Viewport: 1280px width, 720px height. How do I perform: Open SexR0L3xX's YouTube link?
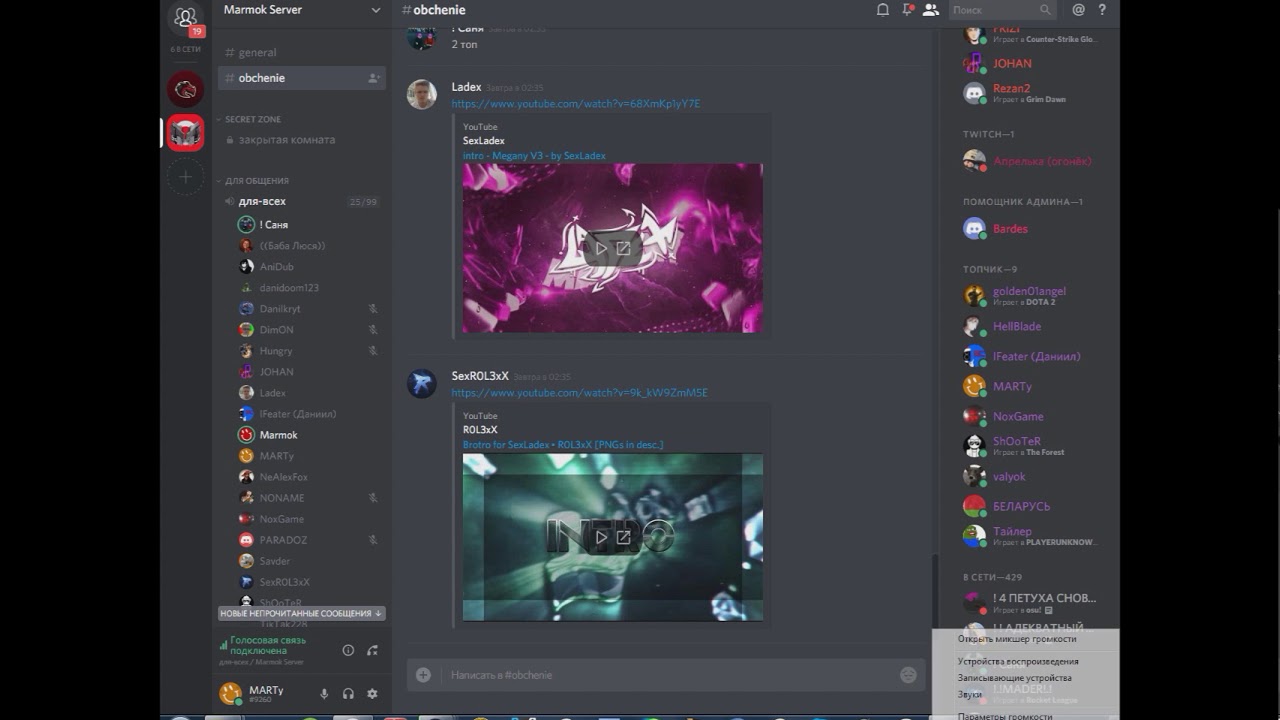pyautogui.click(x=580, y=393)
